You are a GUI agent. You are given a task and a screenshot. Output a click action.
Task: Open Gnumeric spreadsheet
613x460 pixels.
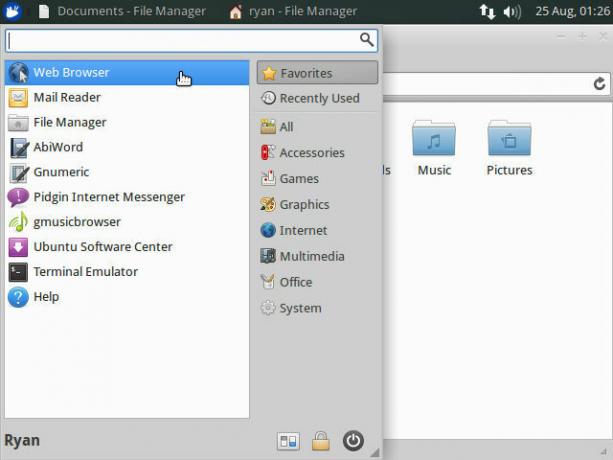click(127, 172)
